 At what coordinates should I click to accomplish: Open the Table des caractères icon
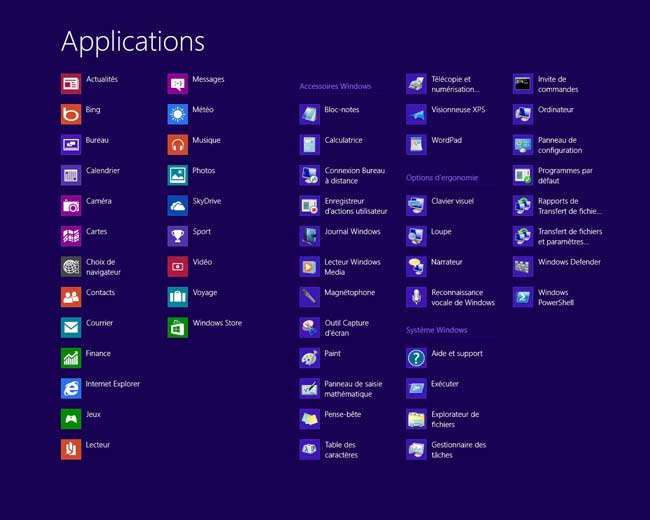[310, 449]
